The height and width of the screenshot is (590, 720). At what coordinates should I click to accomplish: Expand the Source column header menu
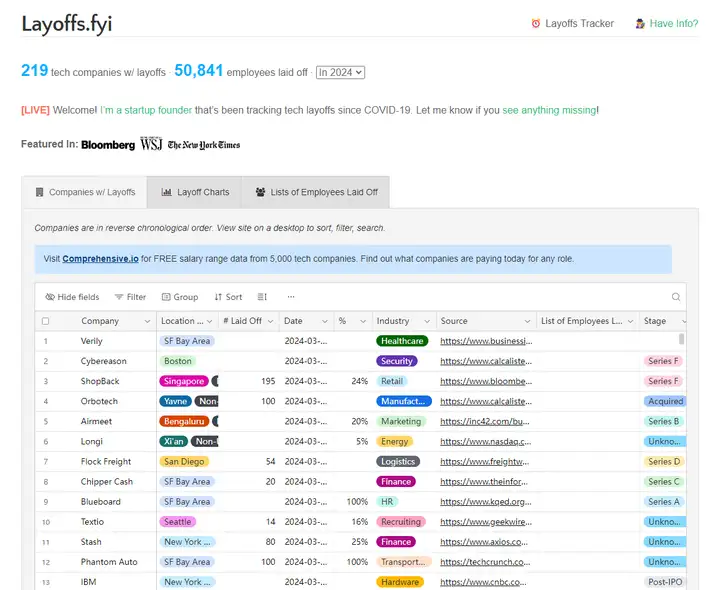527,321
